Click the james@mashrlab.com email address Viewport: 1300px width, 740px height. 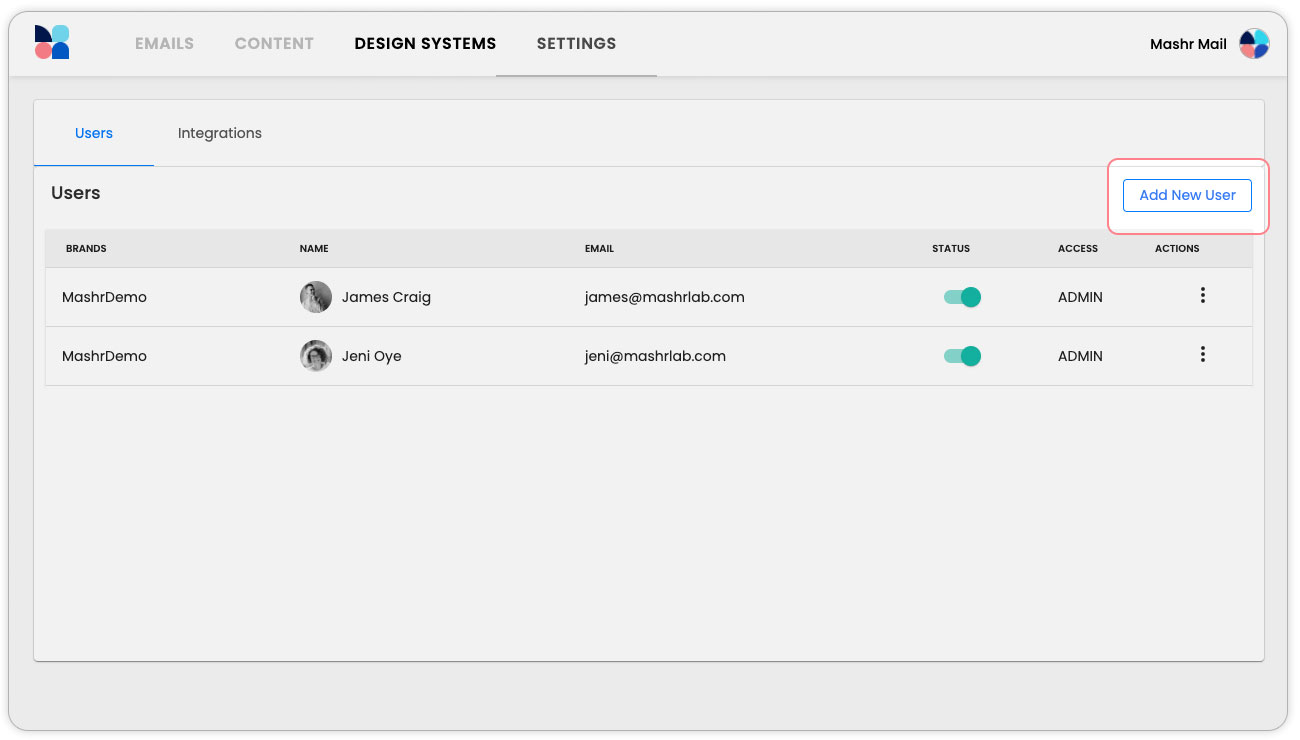(x=664, y=297)
